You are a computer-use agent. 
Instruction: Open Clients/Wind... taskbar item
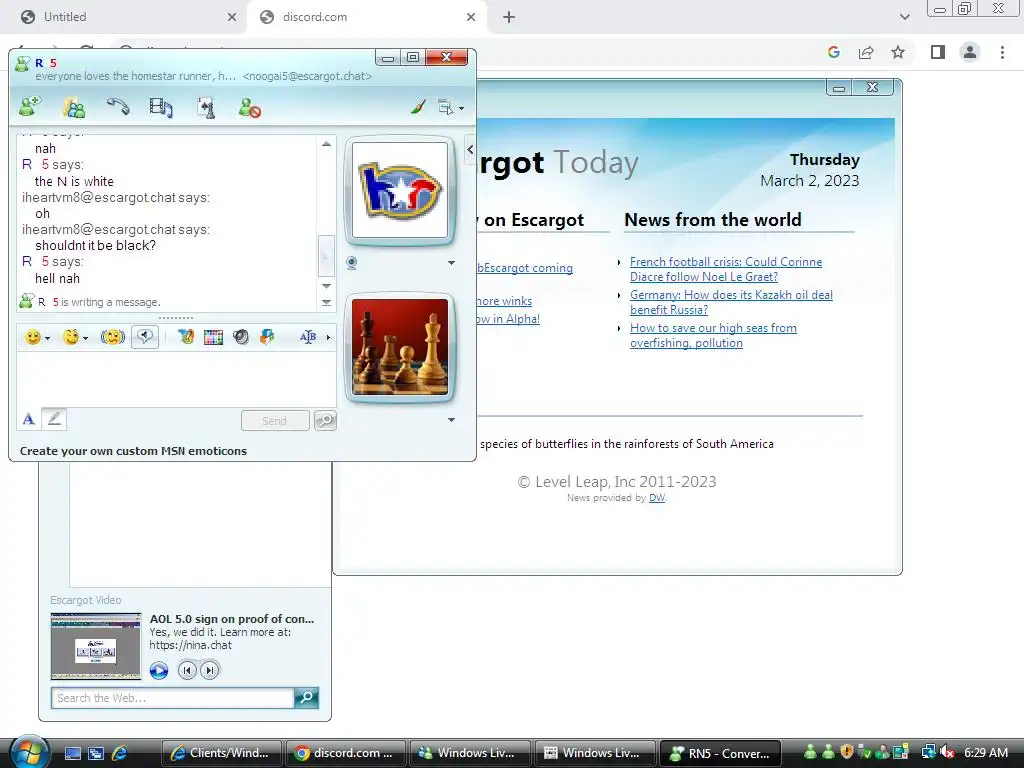221,753
